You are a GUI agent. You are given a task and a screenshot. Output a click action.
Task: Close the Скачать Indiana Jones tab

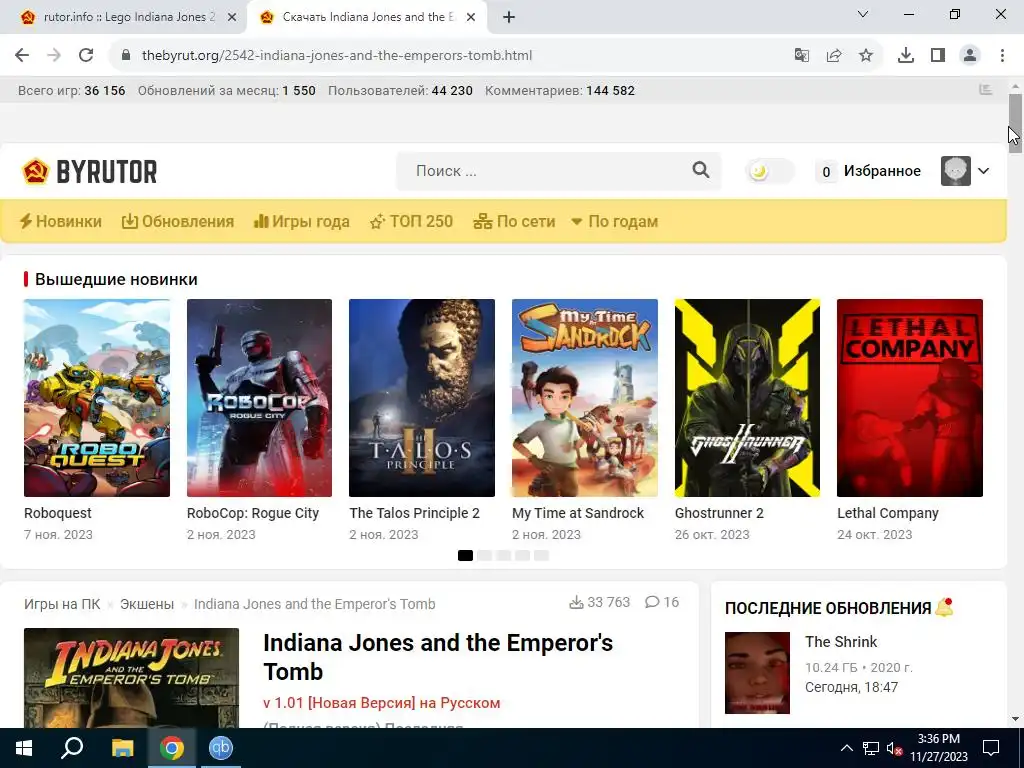pyautogui.click(x=471, y=18)
